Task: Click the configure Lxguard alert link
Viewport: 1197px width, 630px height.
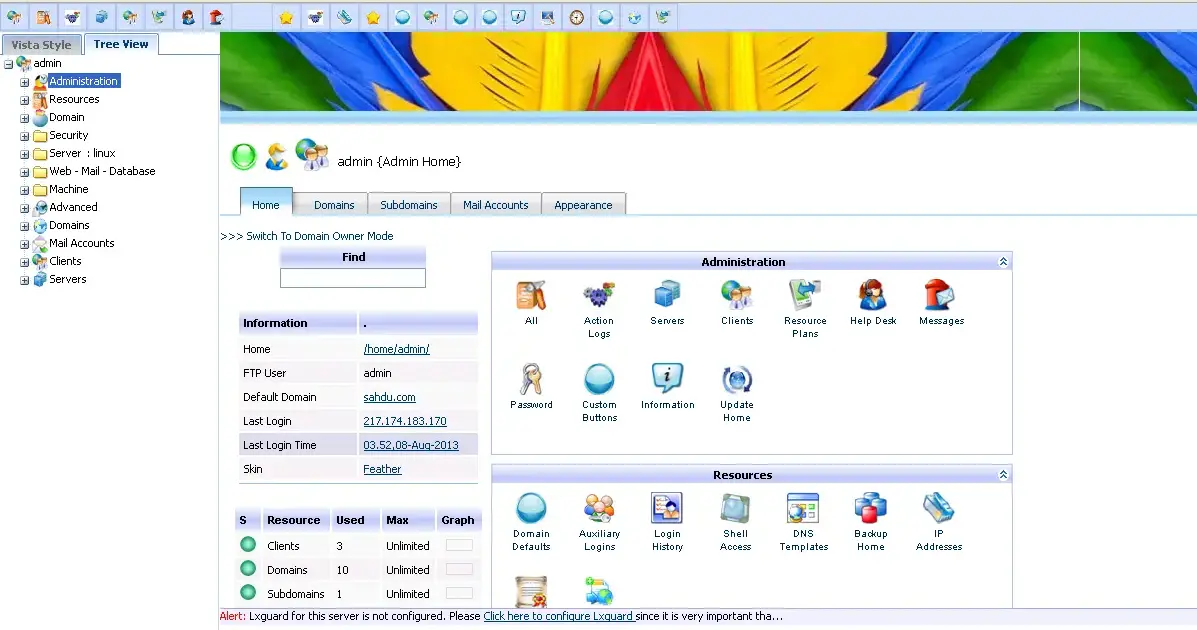Action: (x=558, y=617)
